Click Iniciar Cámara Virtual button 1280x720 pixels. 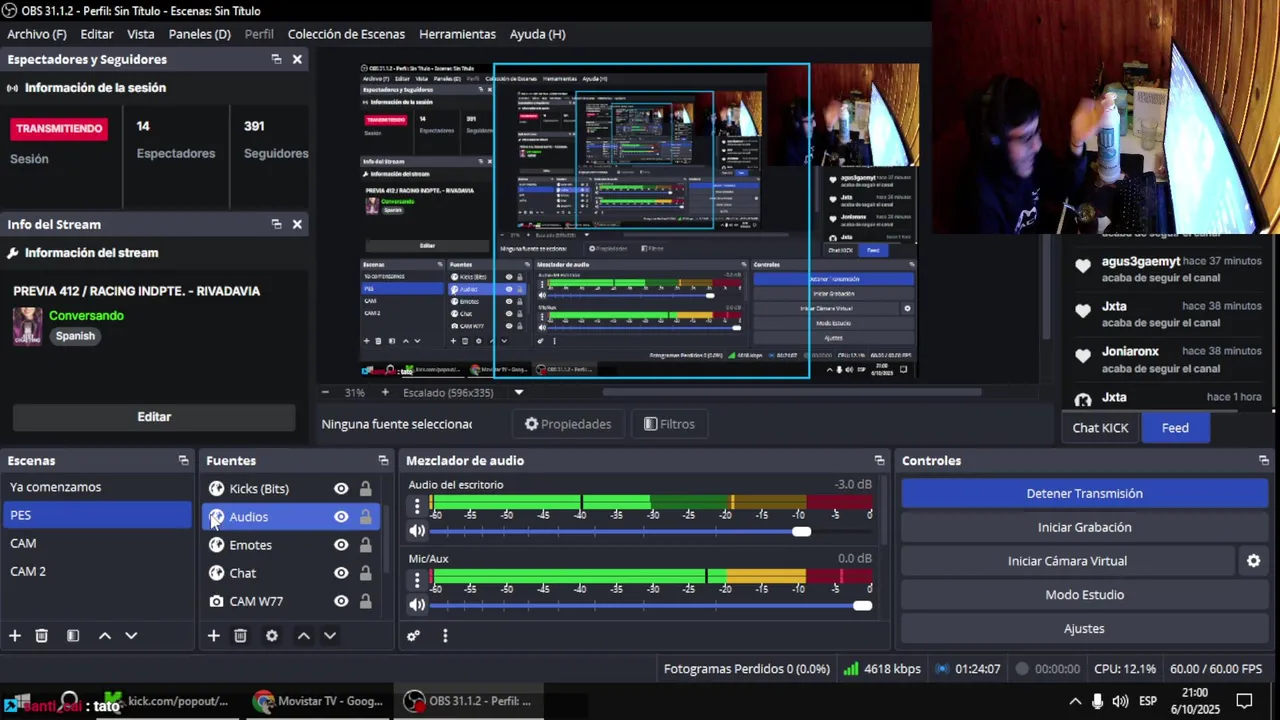pyautogui.click(x=1067, y=561)
